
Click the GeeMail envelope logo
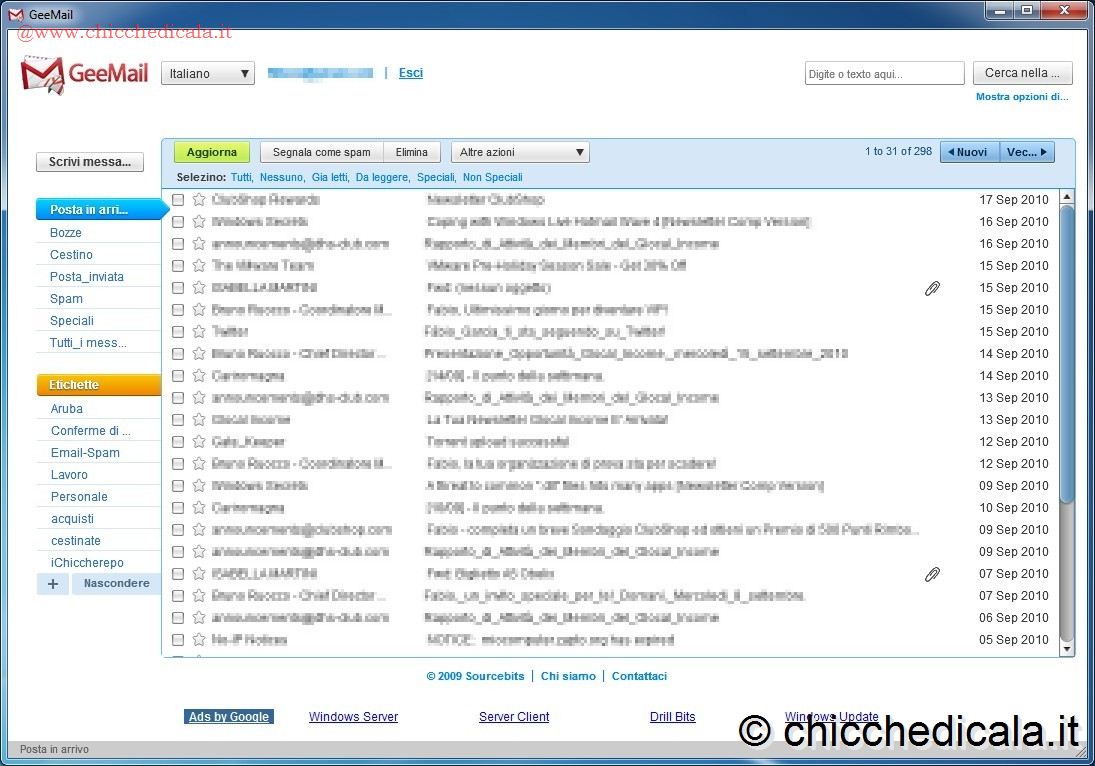coord(42,74)
